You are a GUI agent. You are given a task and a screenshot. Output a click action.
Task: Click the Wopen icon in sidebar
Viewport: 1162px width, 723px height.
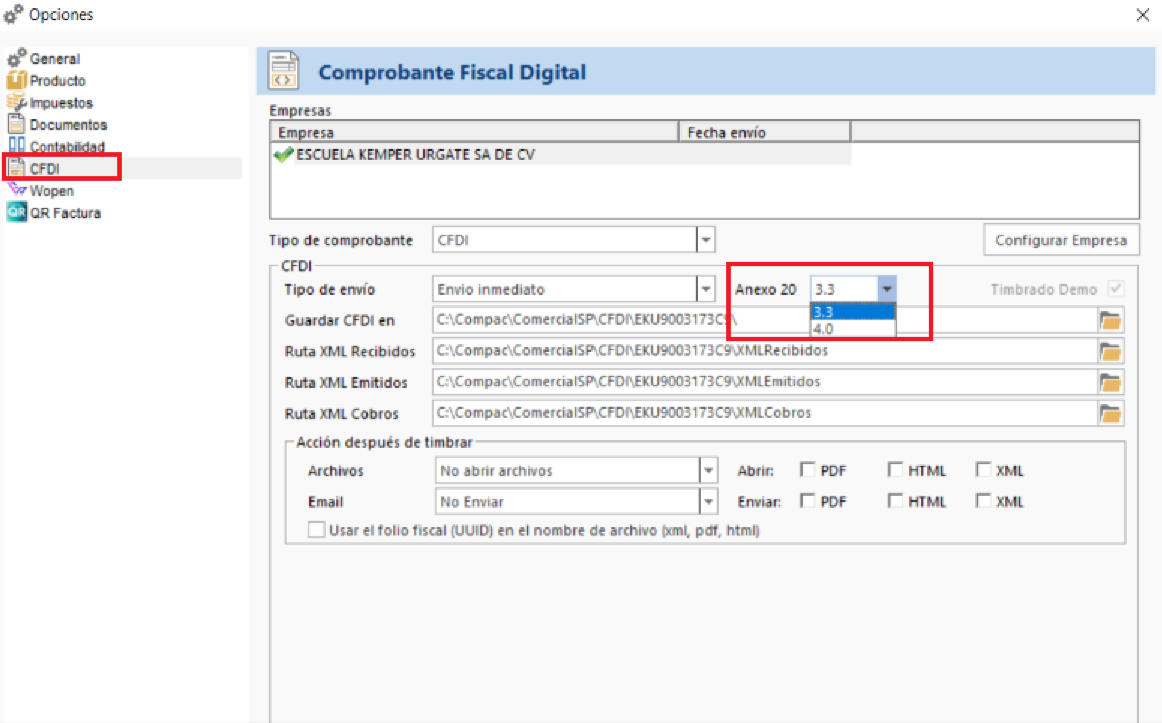click(x=16, y=190)
